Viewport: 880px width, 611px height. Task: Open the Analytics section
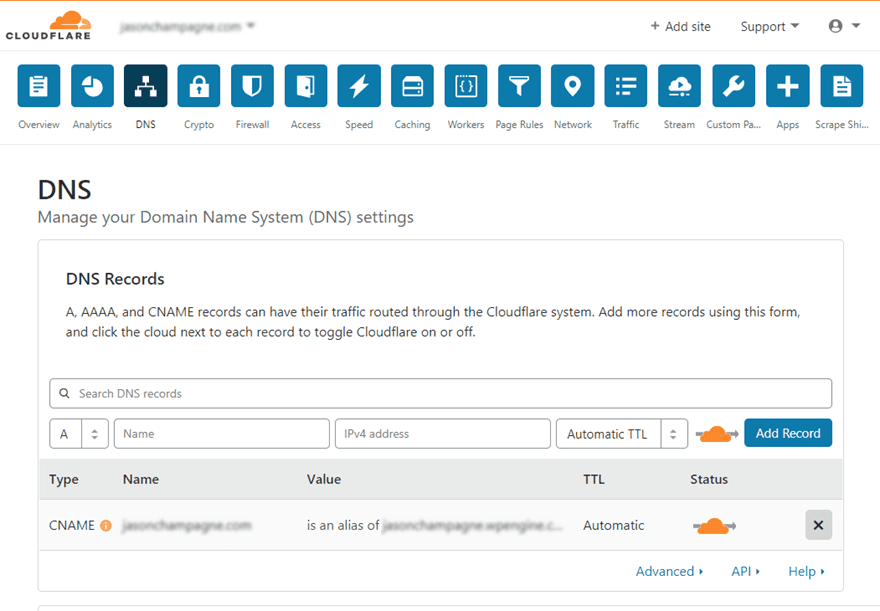92,85
